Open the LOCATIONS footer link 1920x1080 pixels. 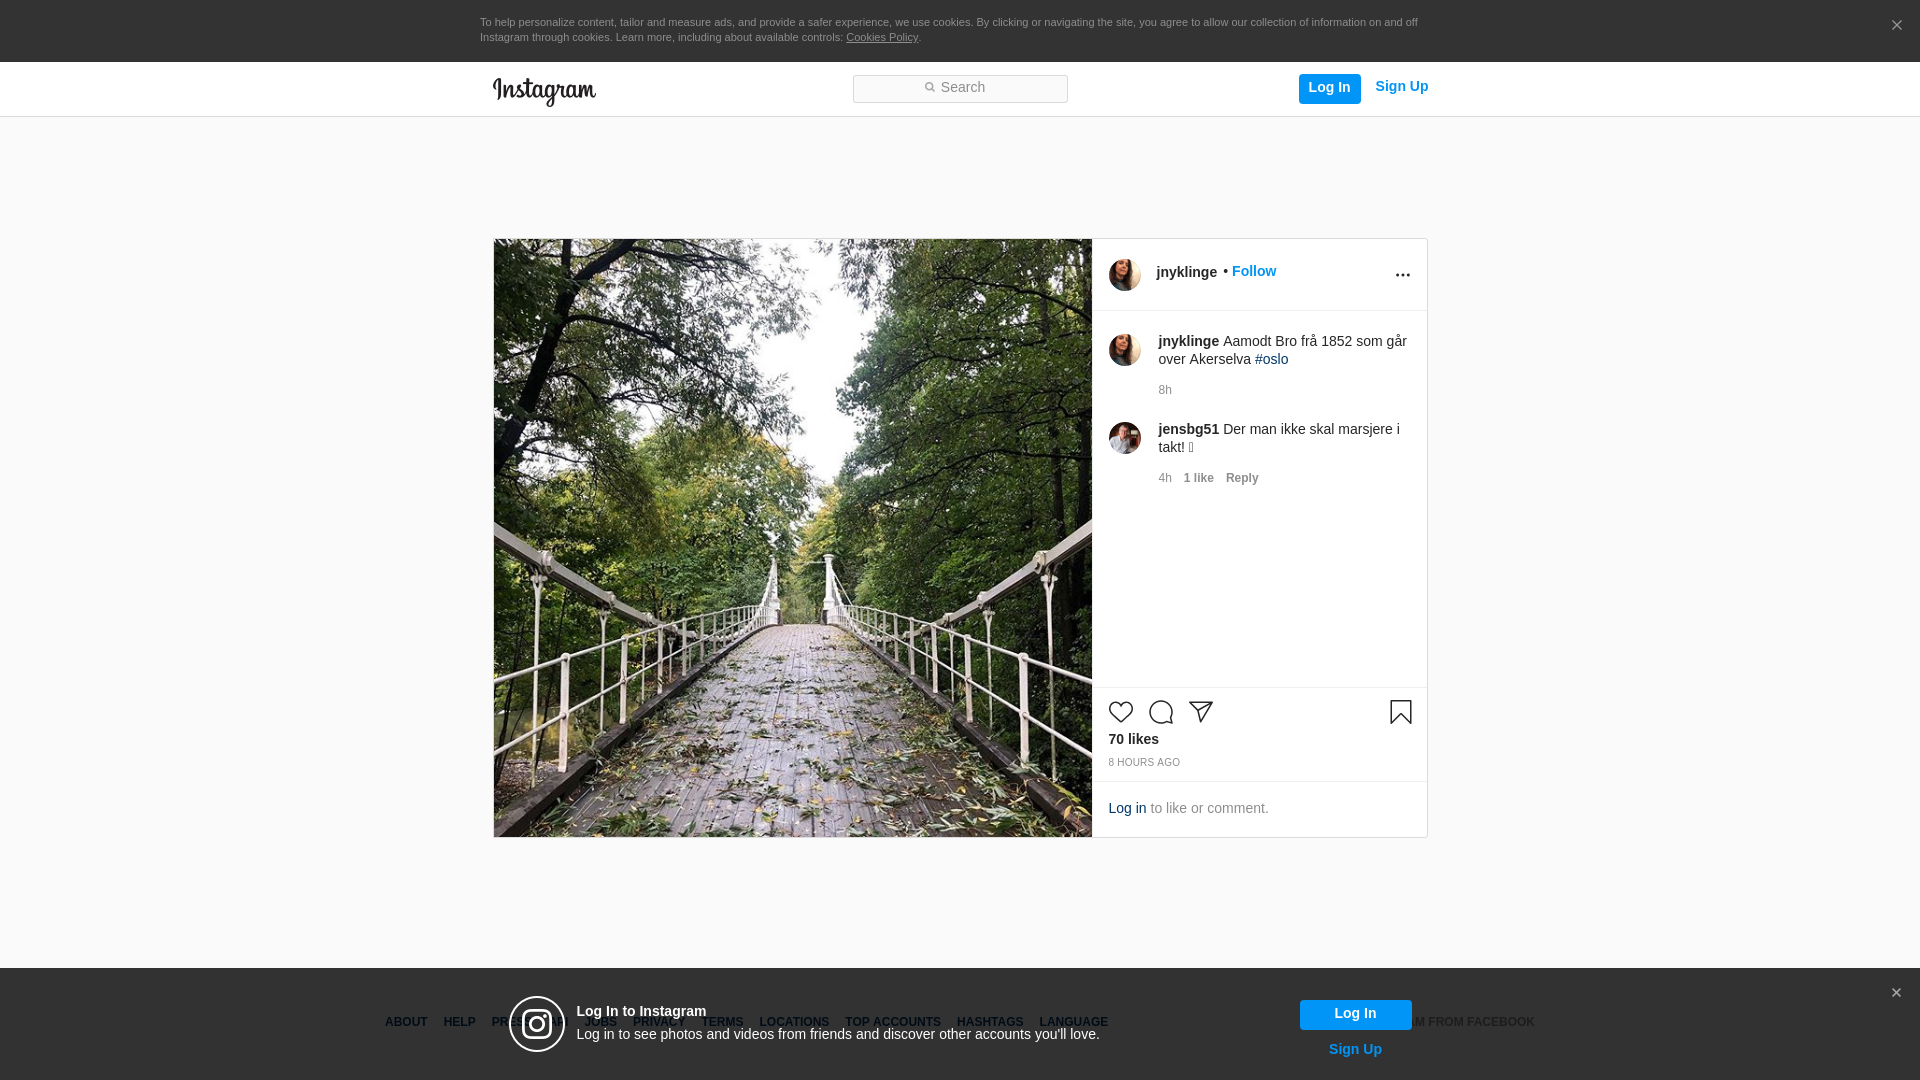point(794,1022)
